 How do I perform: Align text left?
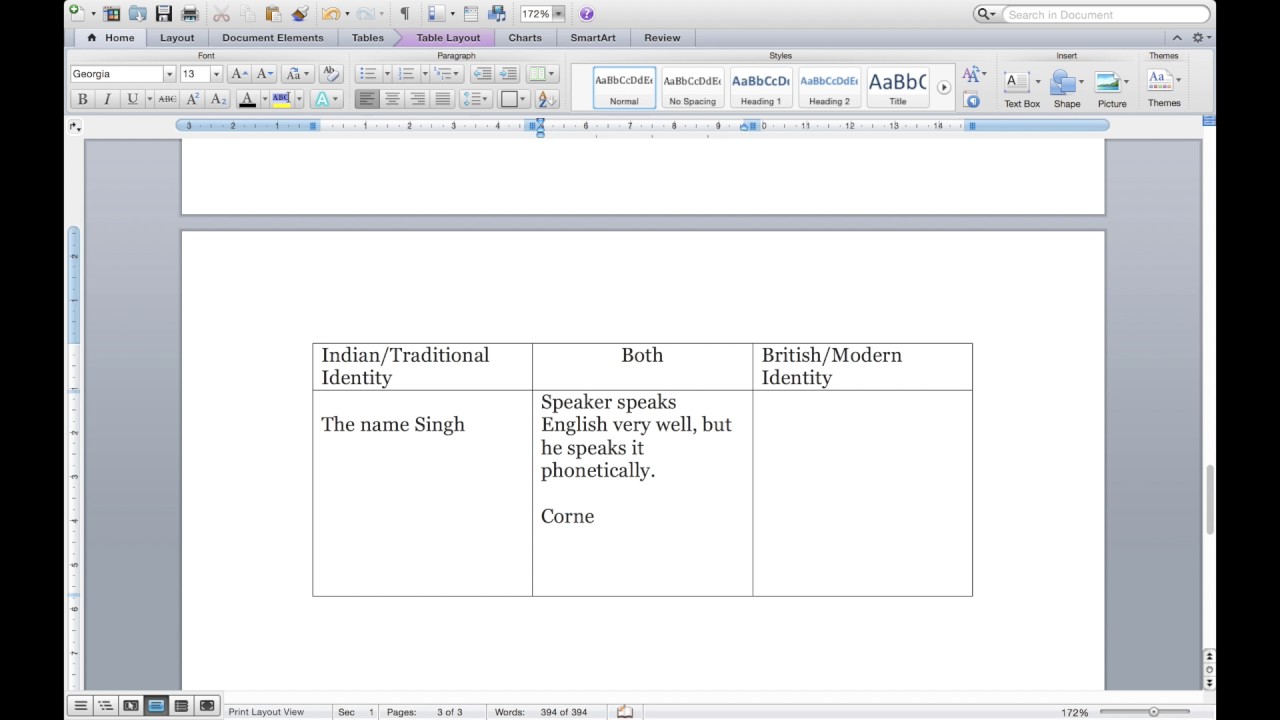367,99
